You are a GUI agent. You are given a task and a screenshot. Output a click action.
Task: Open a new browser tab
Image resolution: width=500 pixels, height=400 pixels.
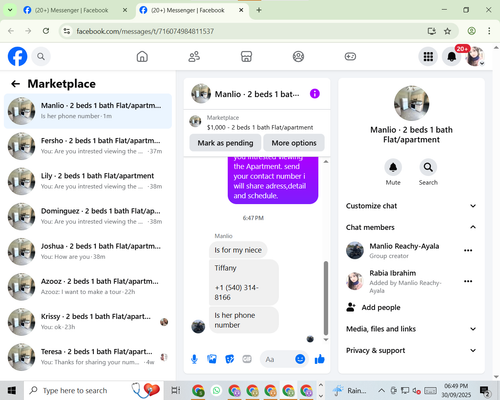(x=259, y=10)
